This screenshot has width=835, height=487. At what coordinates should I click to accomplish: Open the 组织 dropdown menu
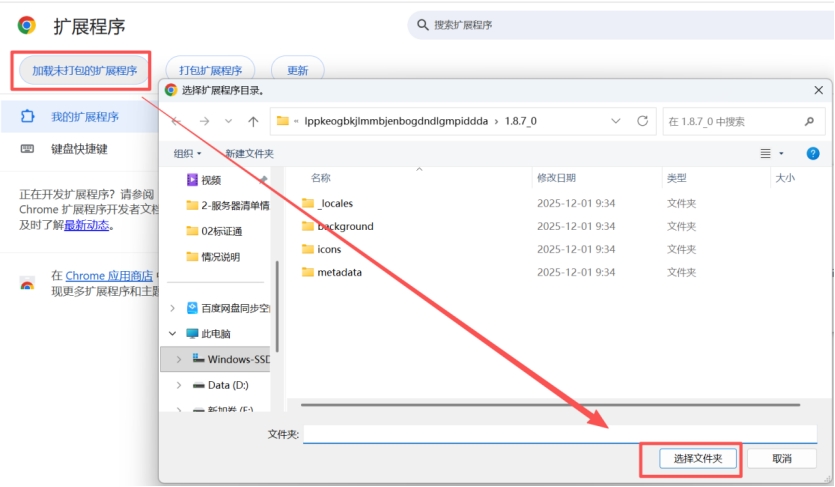point(187,153)
